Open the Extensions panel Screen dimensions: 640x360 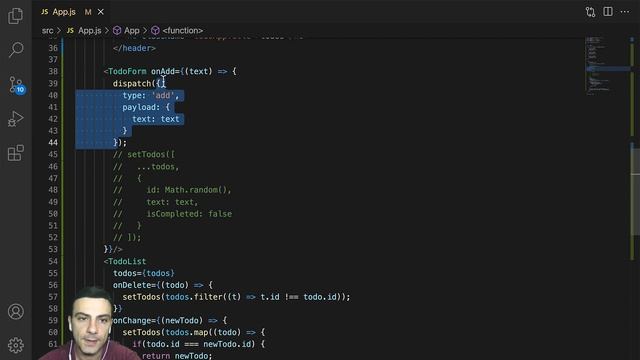(x=16, y=153)
